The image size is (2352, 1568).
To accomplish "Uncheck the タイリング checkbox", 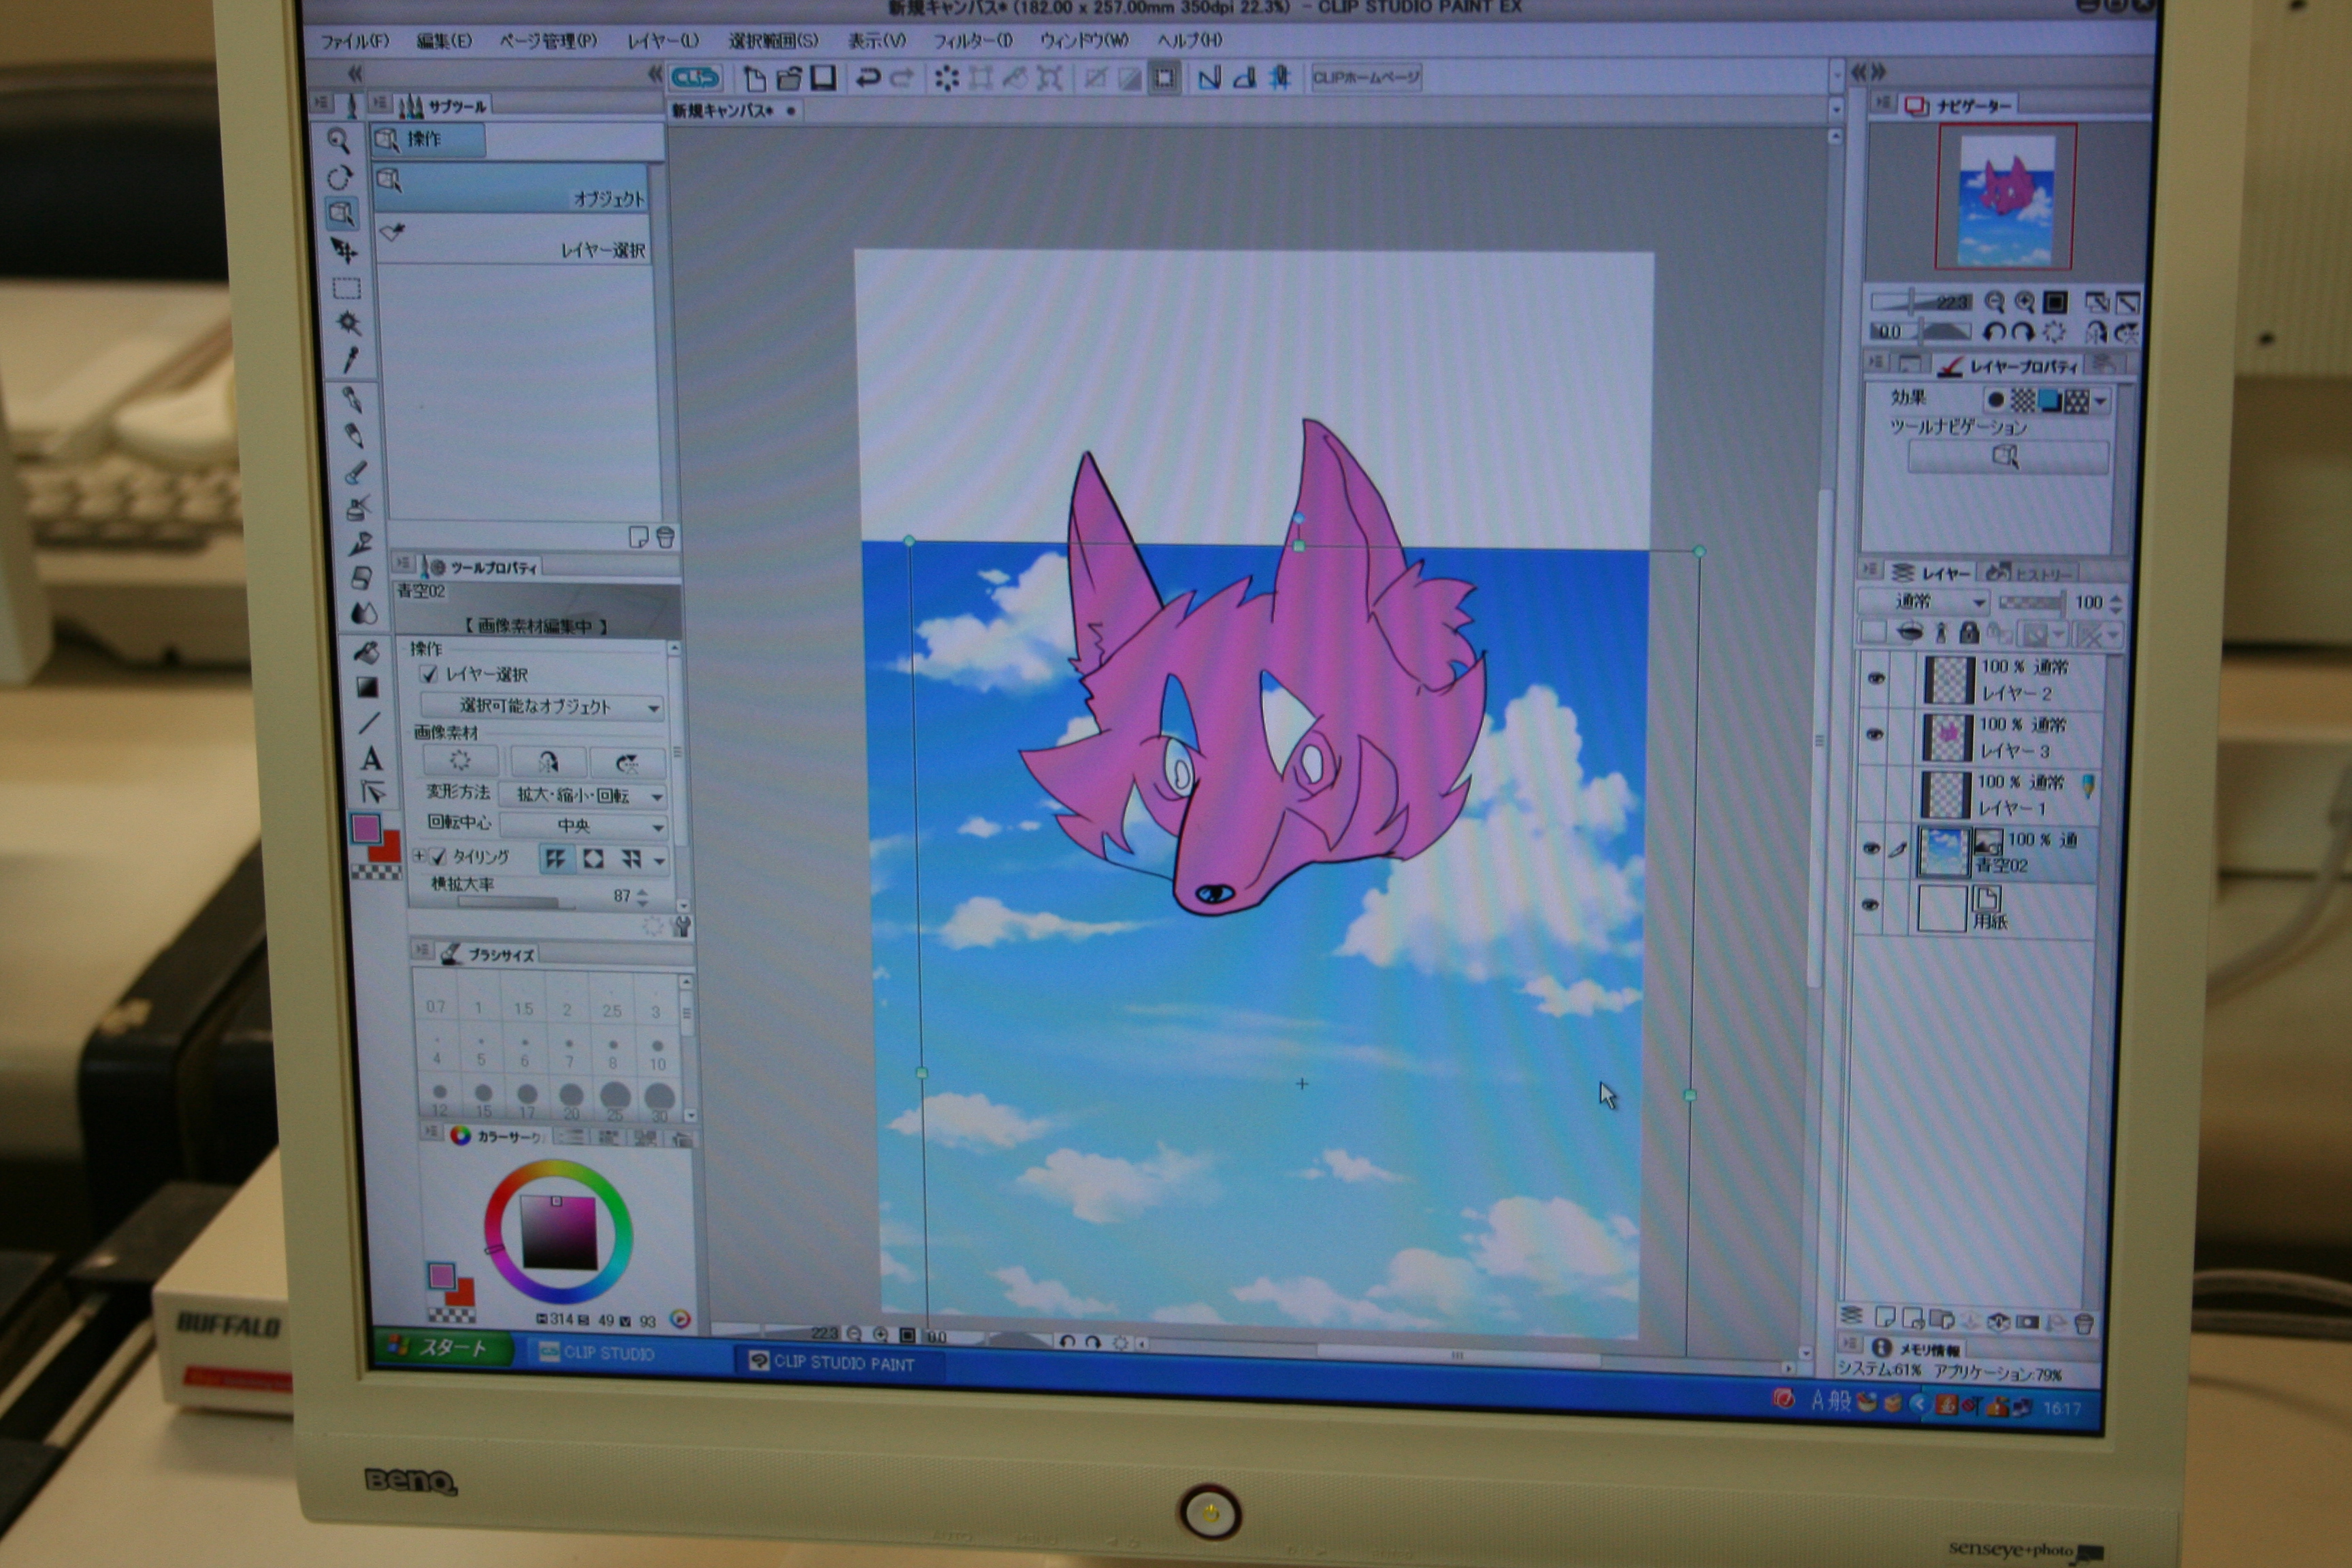I will tap(438, 857).
